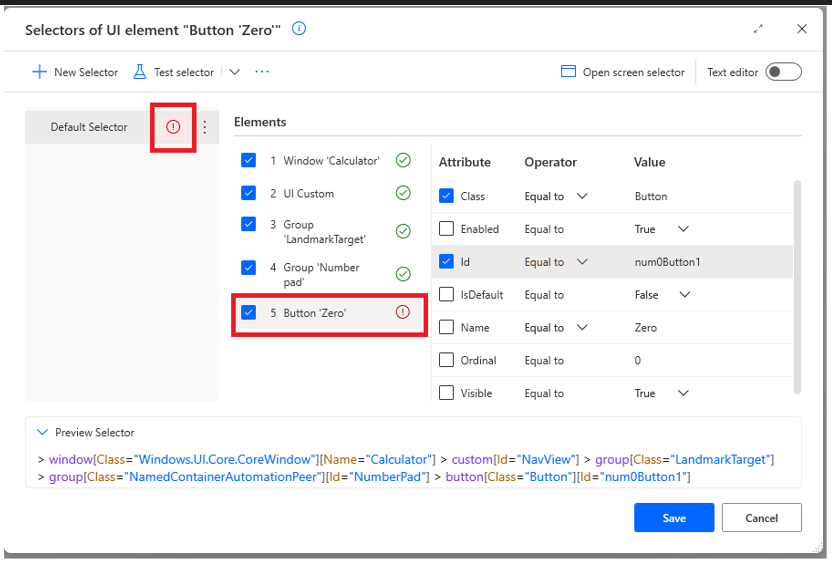Viewport: 832px width, 563px height.
Task: Uncheck element 2 UI Custom
Action: 248,193
